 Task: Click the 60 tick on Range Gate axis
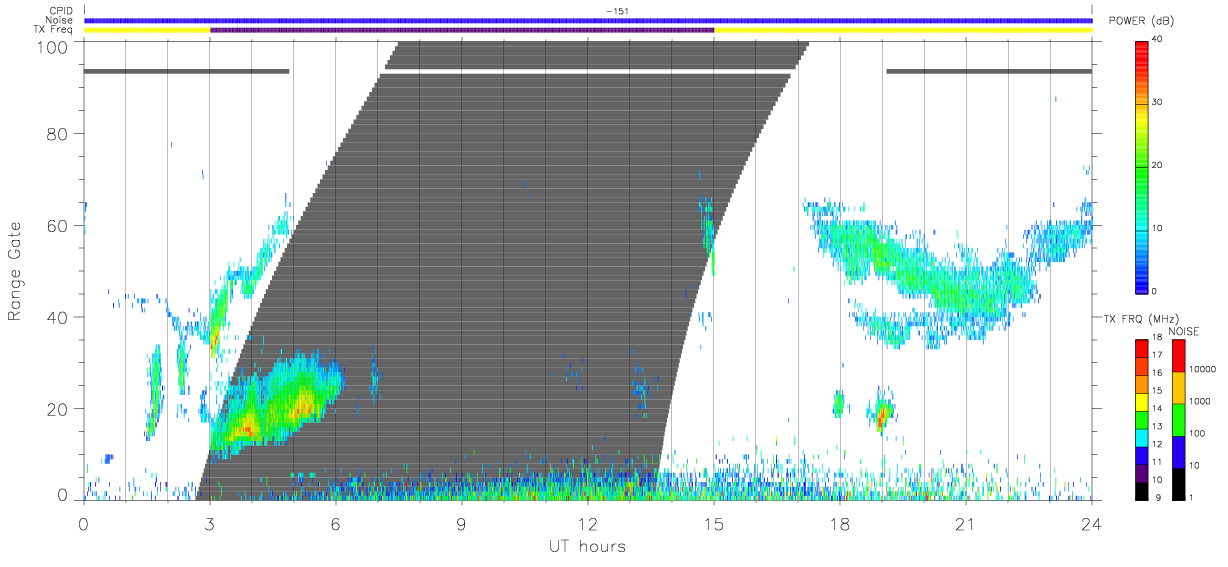point(58,226)
